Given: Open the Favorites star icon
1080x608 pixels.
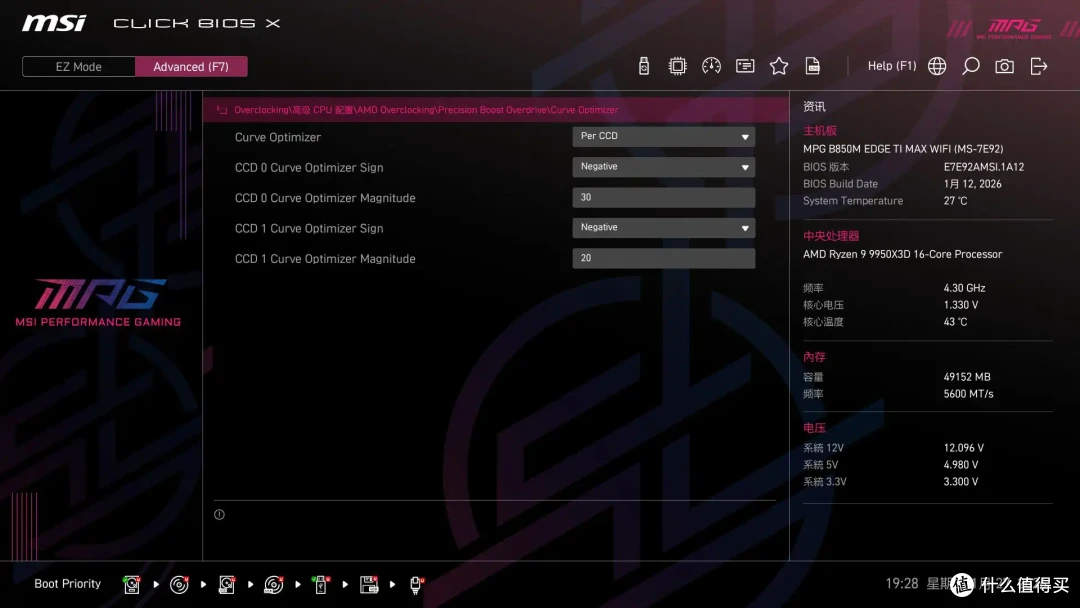Looking at the screenshot, I should 778,66.
